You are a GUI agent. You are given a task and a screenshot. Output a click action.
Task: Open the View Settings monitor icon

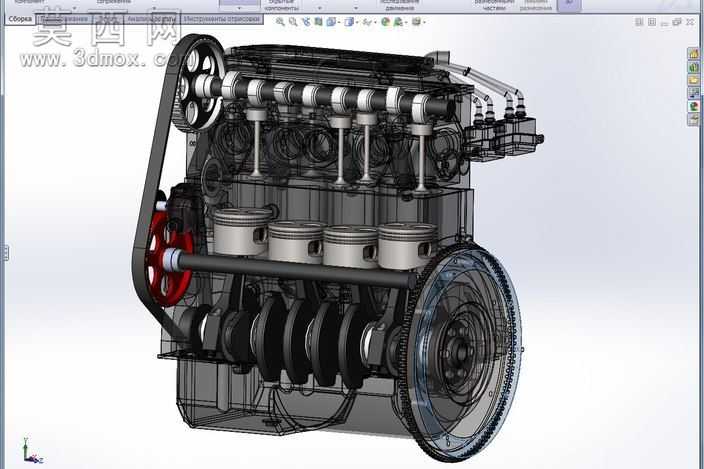(416, 22)
